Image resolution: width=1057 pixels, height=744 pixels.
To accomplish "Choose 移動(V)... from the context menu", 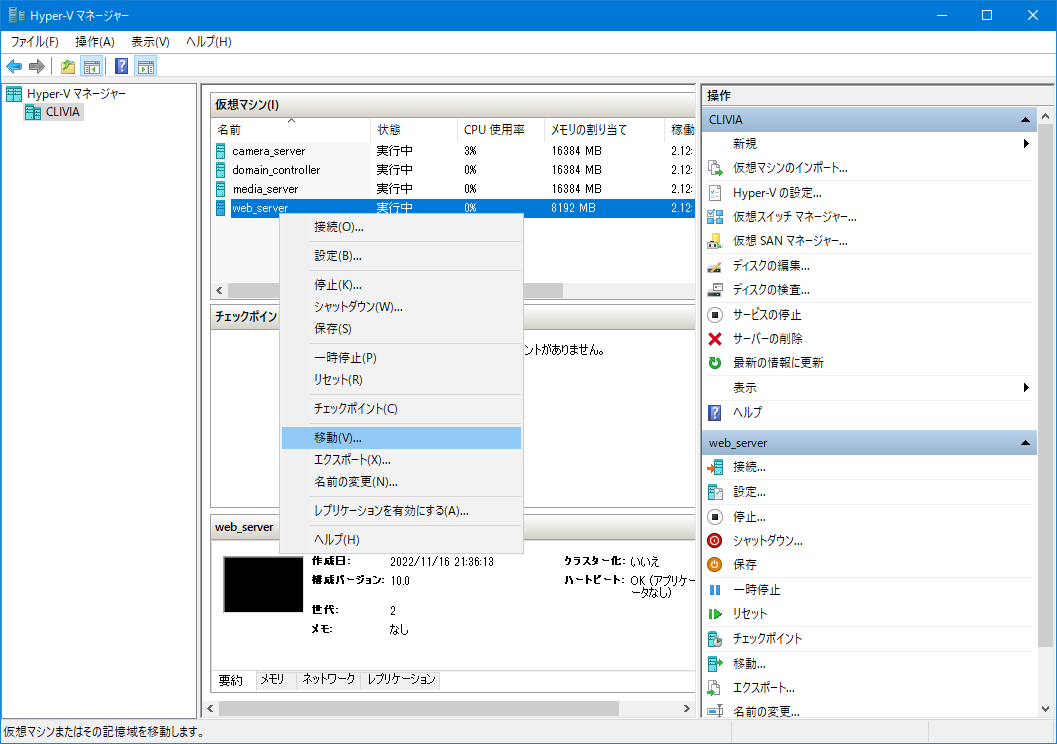I will [401, 438].
